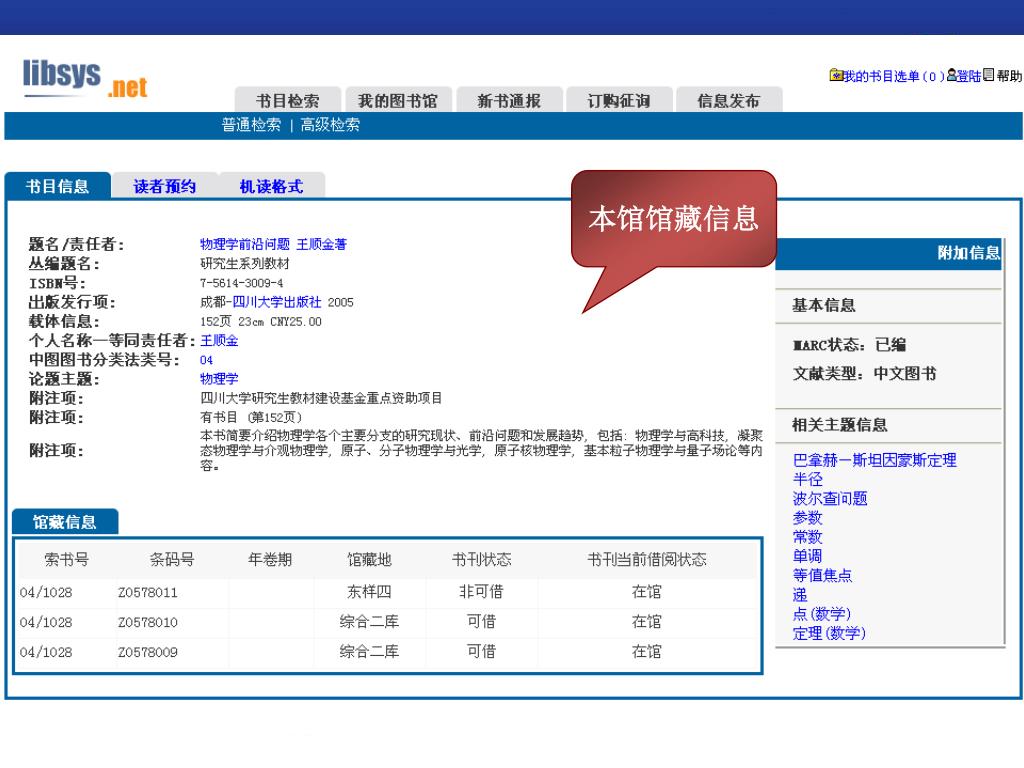
Task: Open the 机读格式 tab
Action: click(272, 186)
